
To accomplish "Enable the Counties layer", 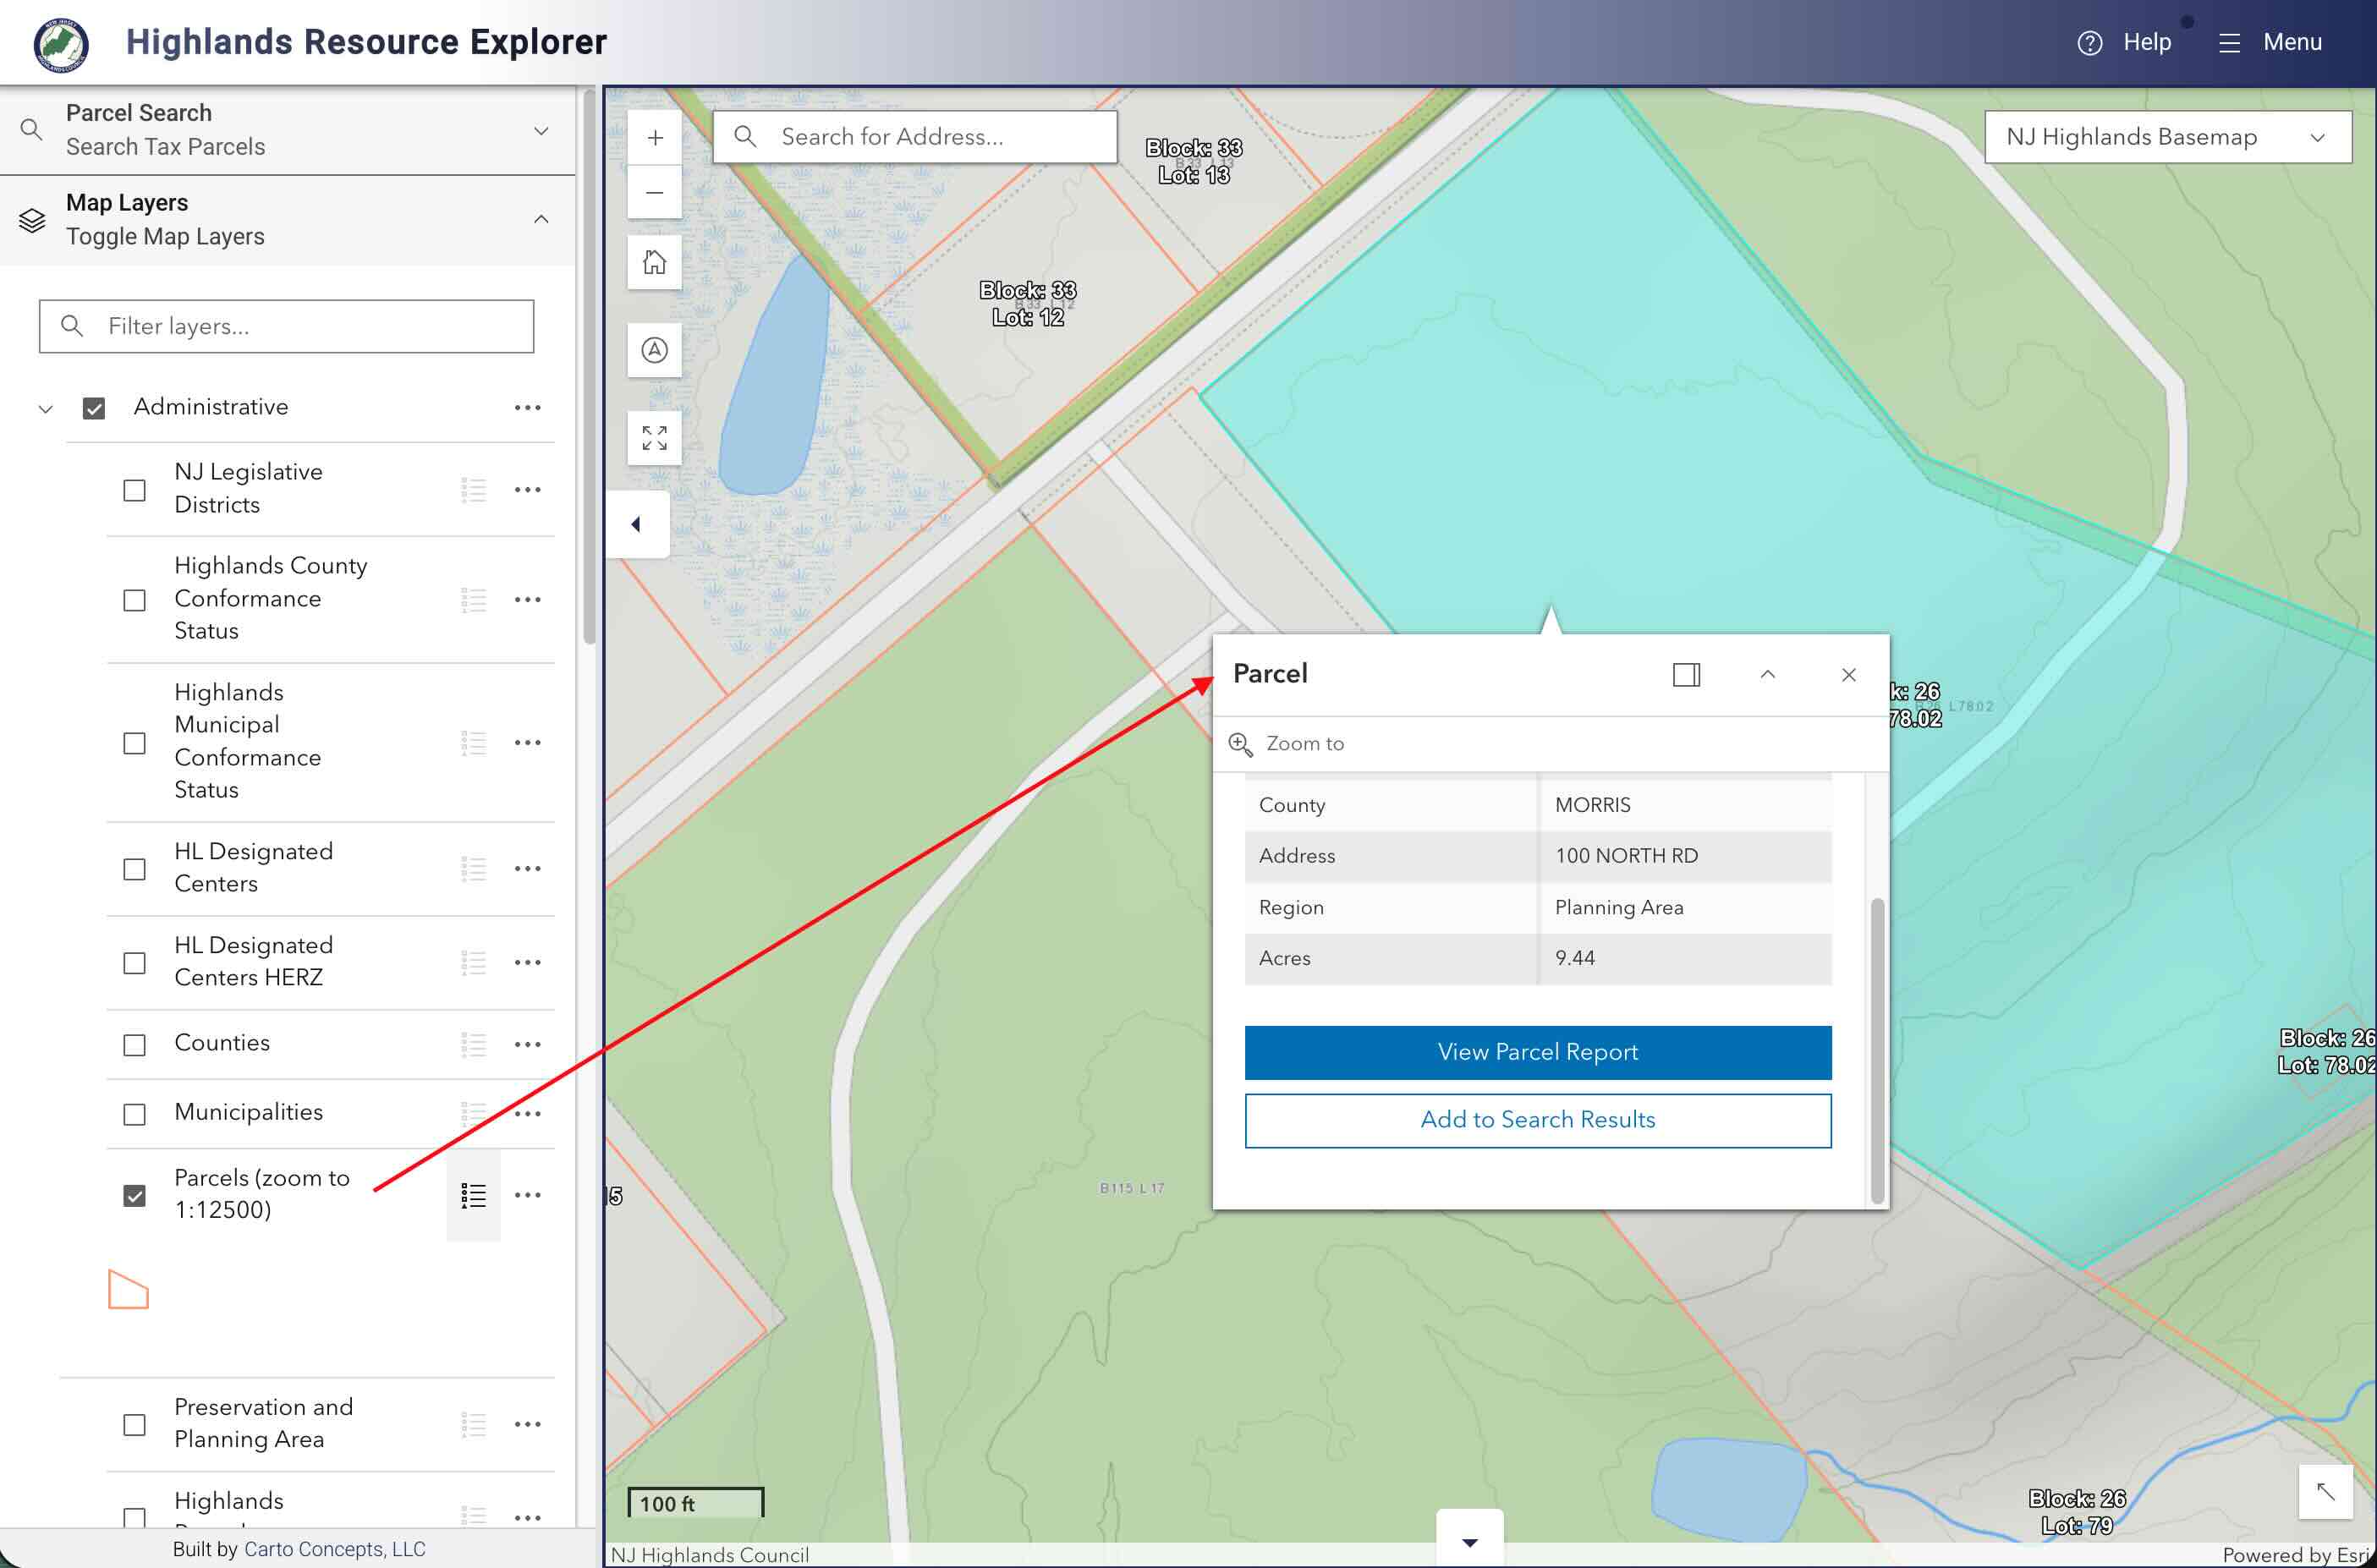I will (x=134, y=1044).
